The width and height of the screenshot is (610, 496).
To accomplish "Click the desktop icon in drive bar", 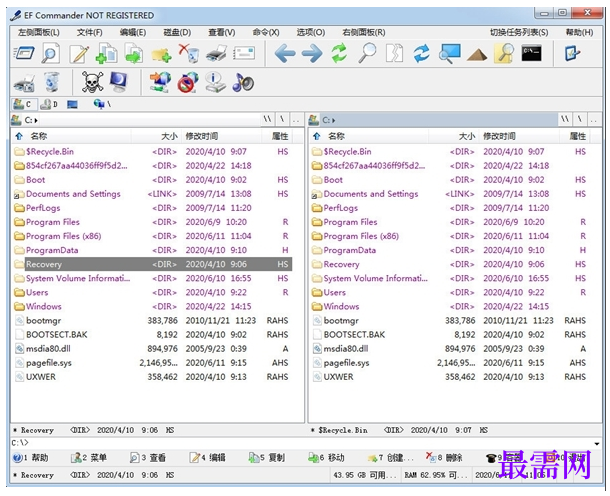I will coord(72,104).
